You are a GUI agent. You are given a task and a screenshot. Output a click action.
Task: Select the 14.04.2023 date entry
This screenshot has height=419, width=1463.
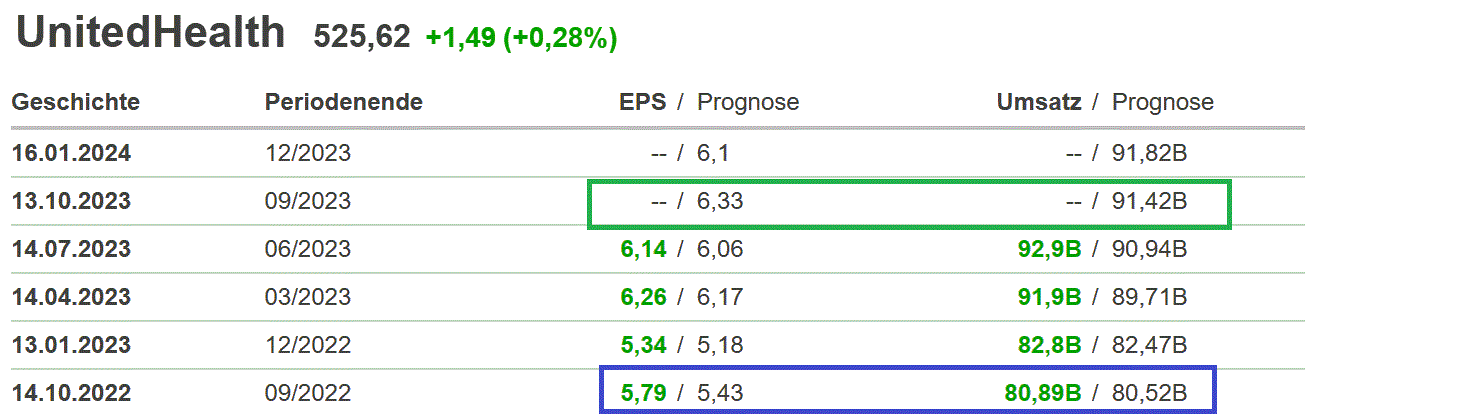[72, 297]
